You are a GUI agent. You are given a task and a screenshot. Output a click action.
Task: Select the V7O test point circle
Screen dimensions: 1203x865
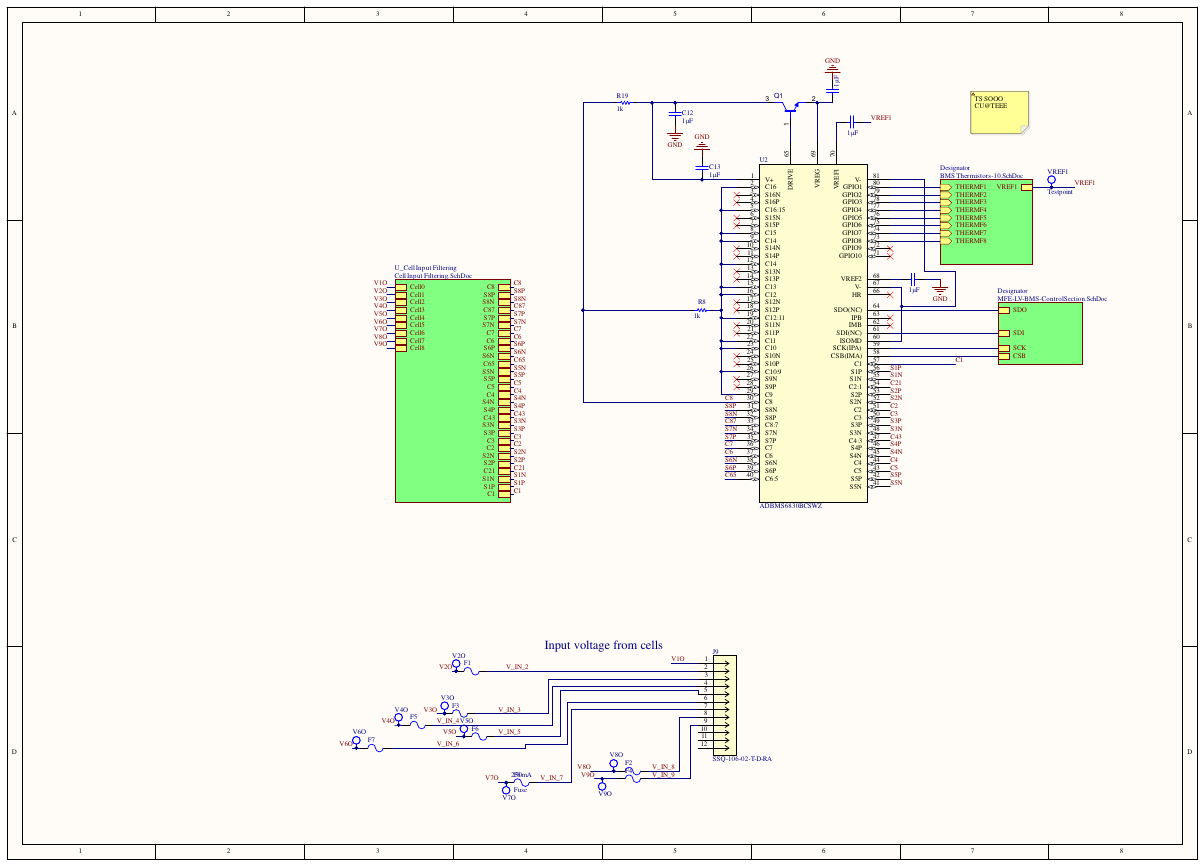tap(508, 789)
